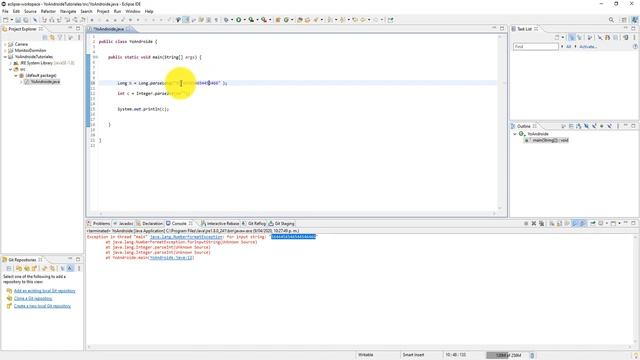
Task: Toggle Hide Non-Public Members in Outline
Action: point(602,126)
